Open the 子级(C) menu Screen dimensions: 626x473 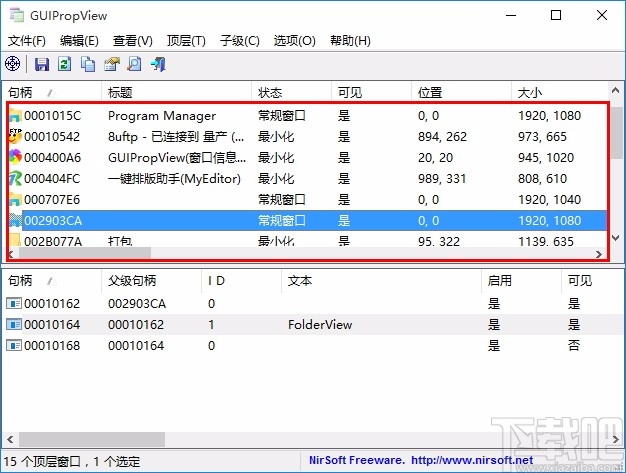[x=240, y=41]
